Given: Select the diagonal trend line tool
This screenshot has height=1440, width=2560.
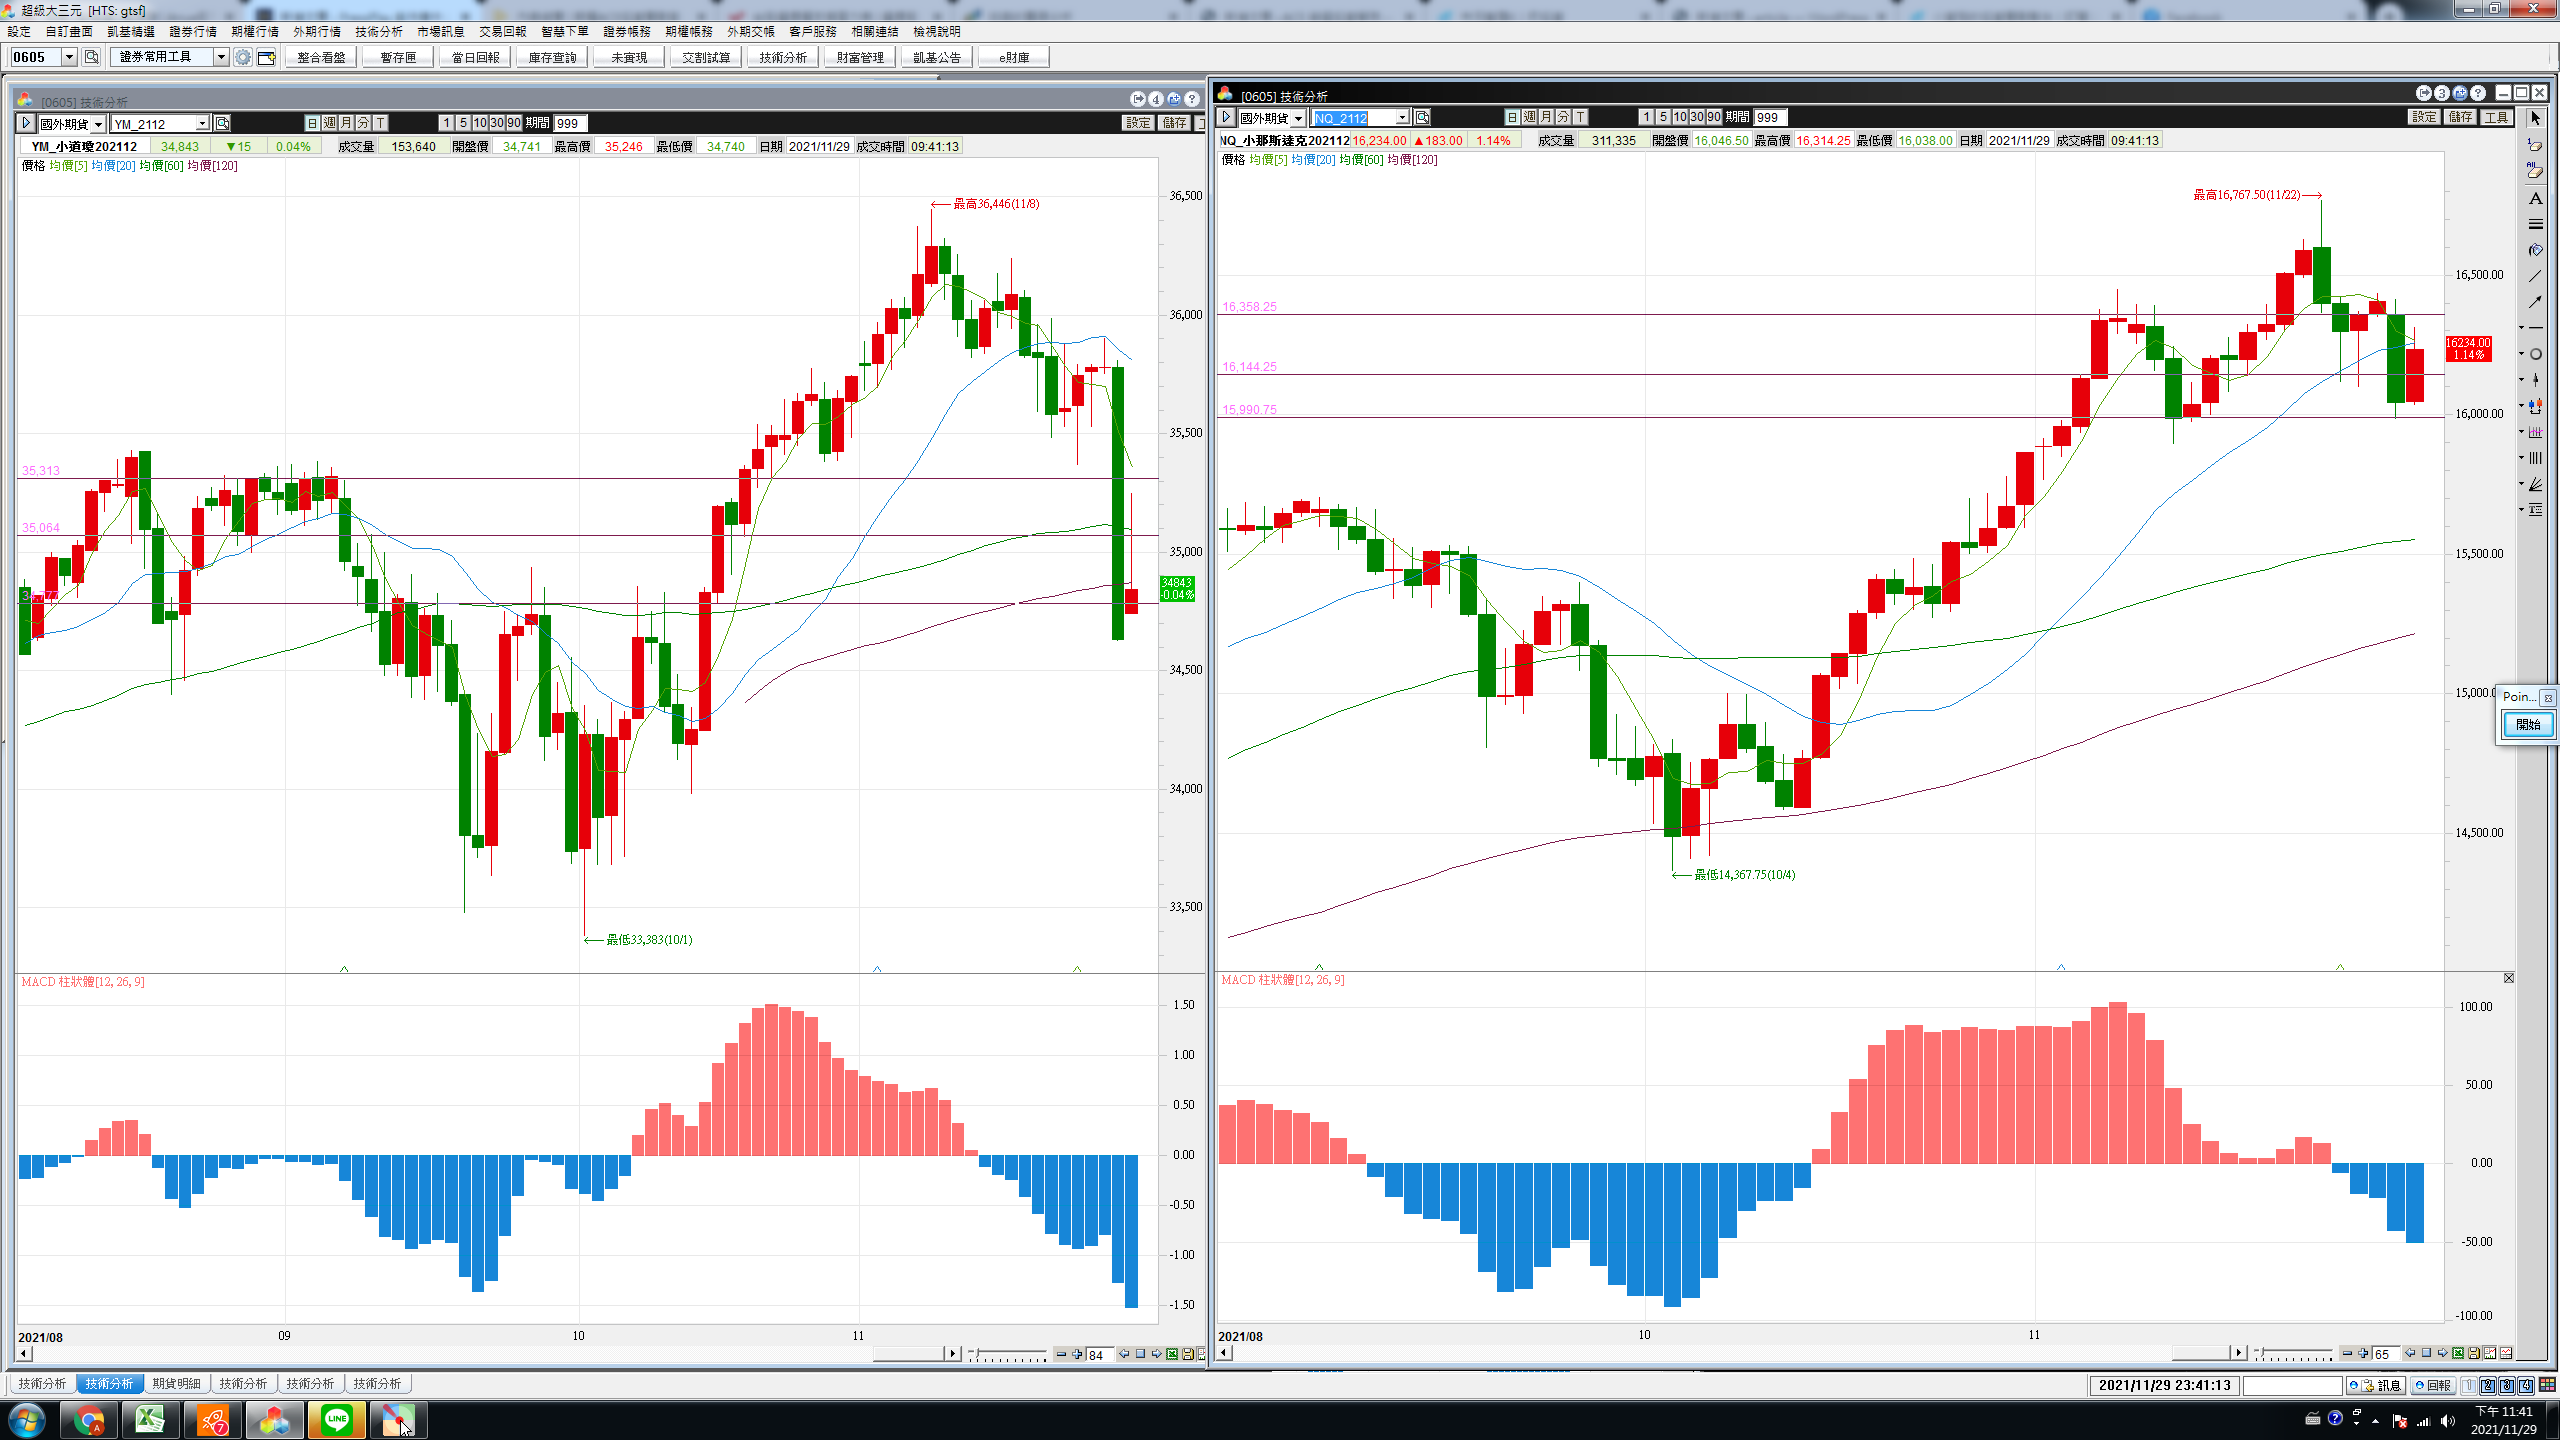Looking at the screenshot, I should pos(2535,276).
